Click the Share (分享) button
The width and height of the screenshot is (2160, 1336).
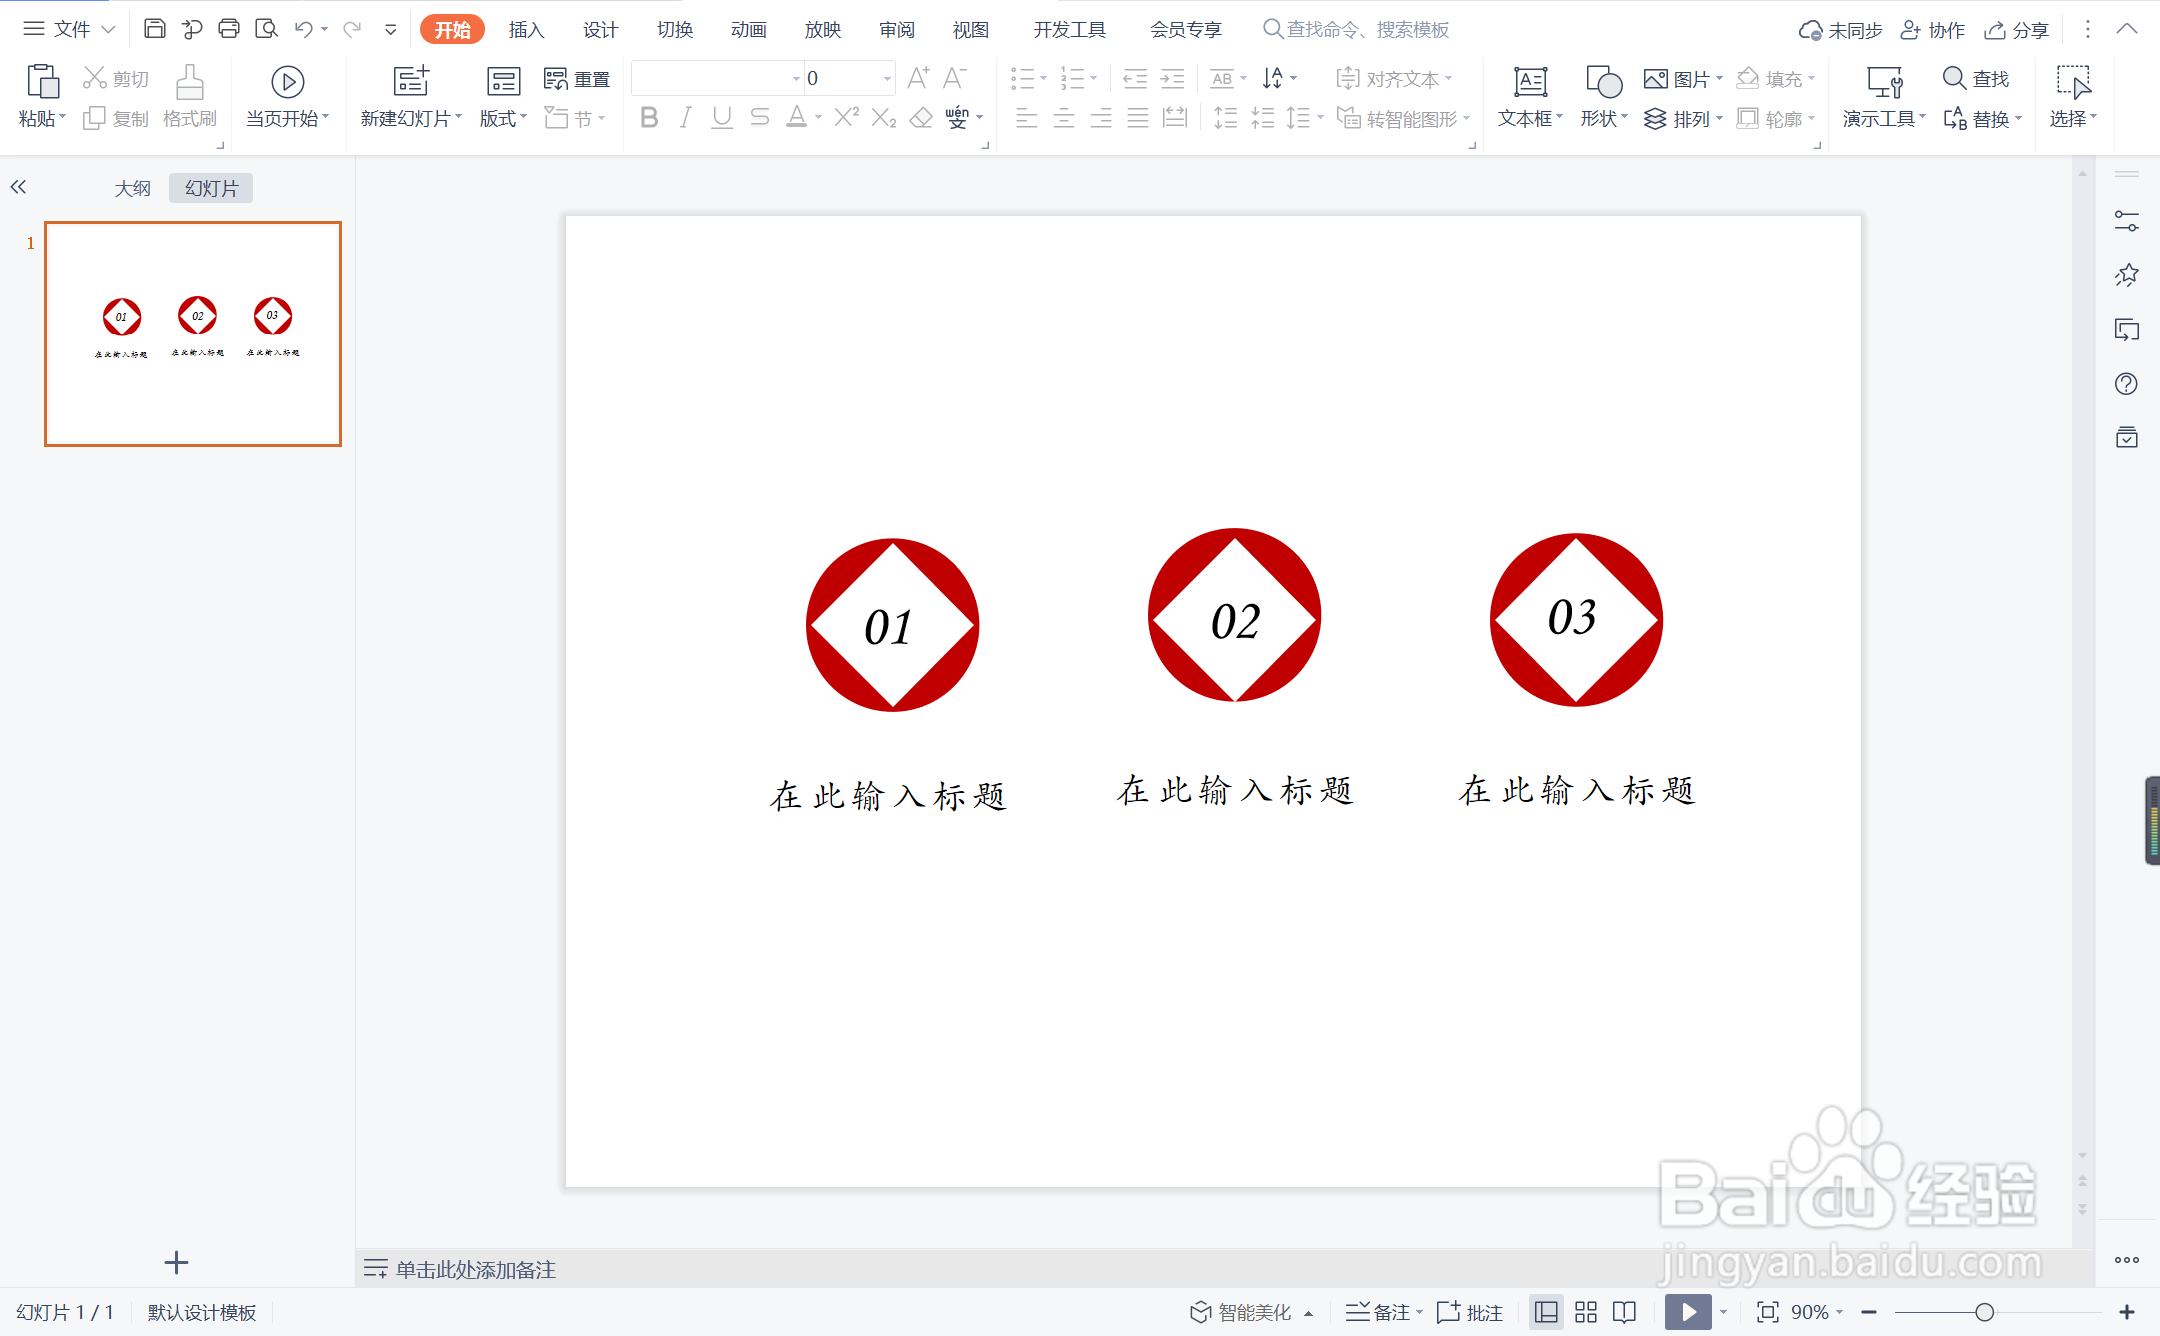[x=2017, y=30]
